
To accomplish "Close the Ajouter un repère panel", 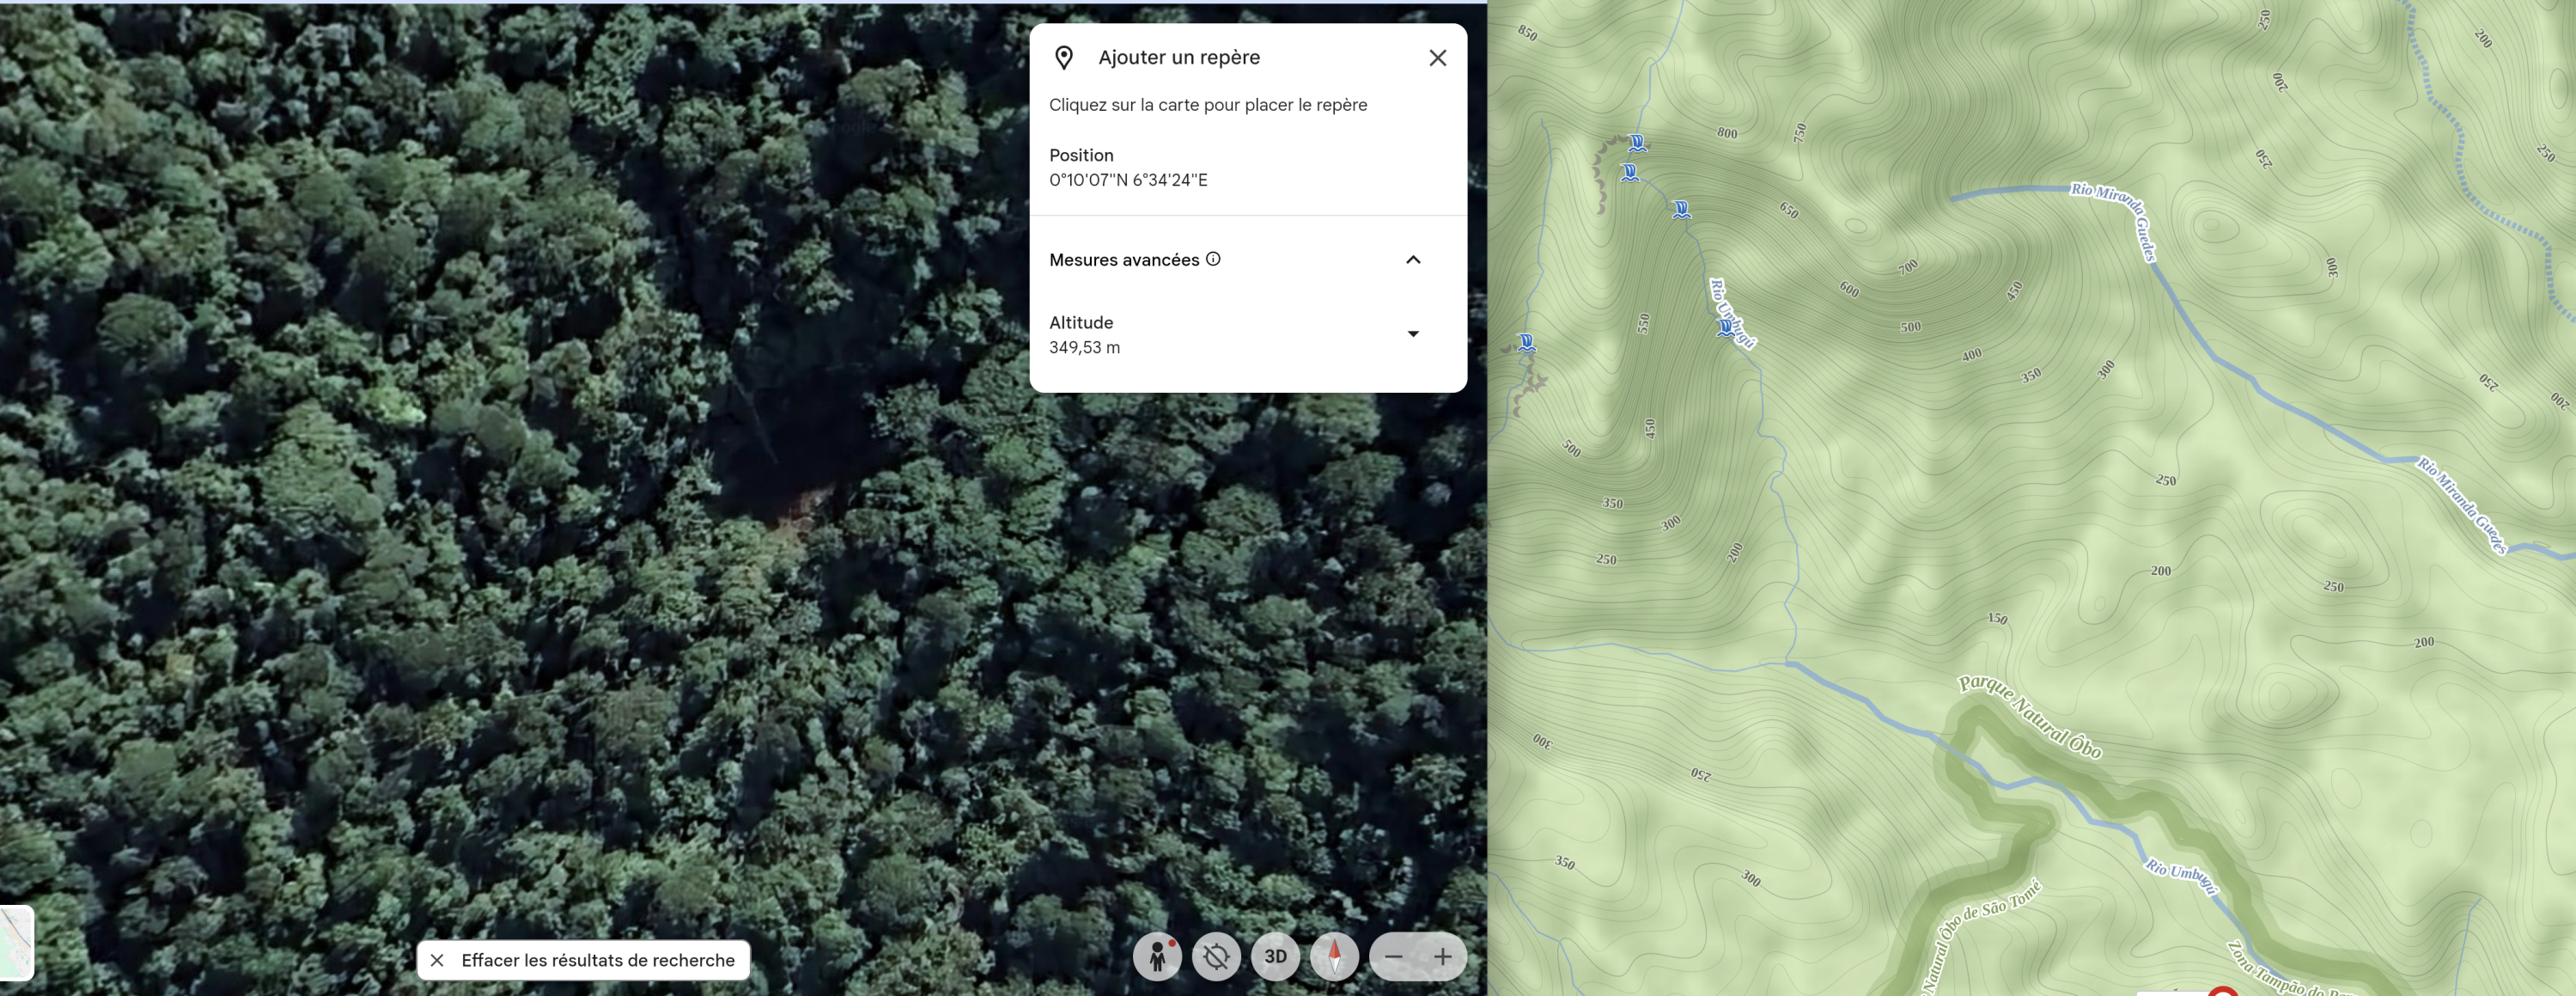I will pos(1437,58).
